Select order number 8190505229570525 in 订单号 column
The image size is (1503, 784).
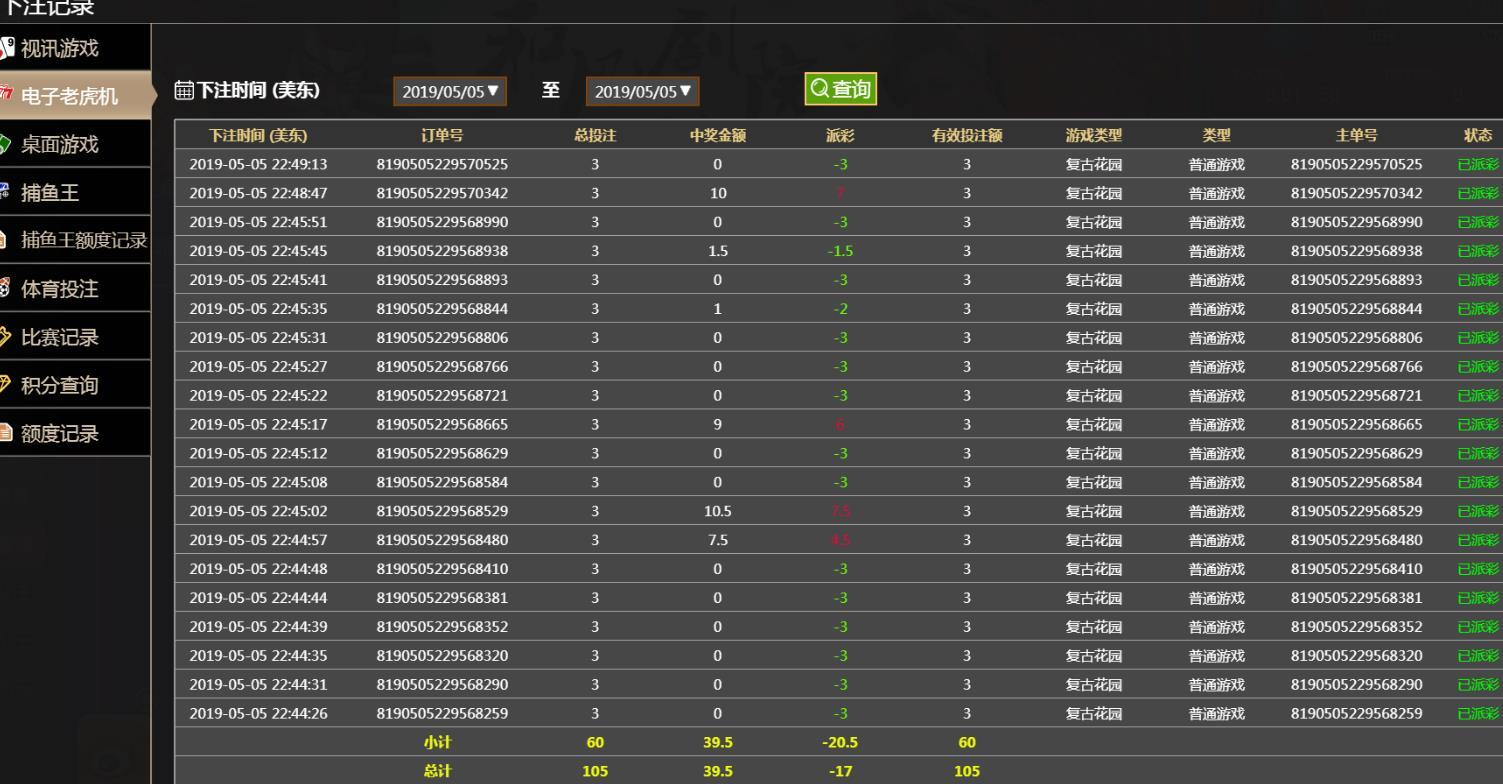coord(442,164)
